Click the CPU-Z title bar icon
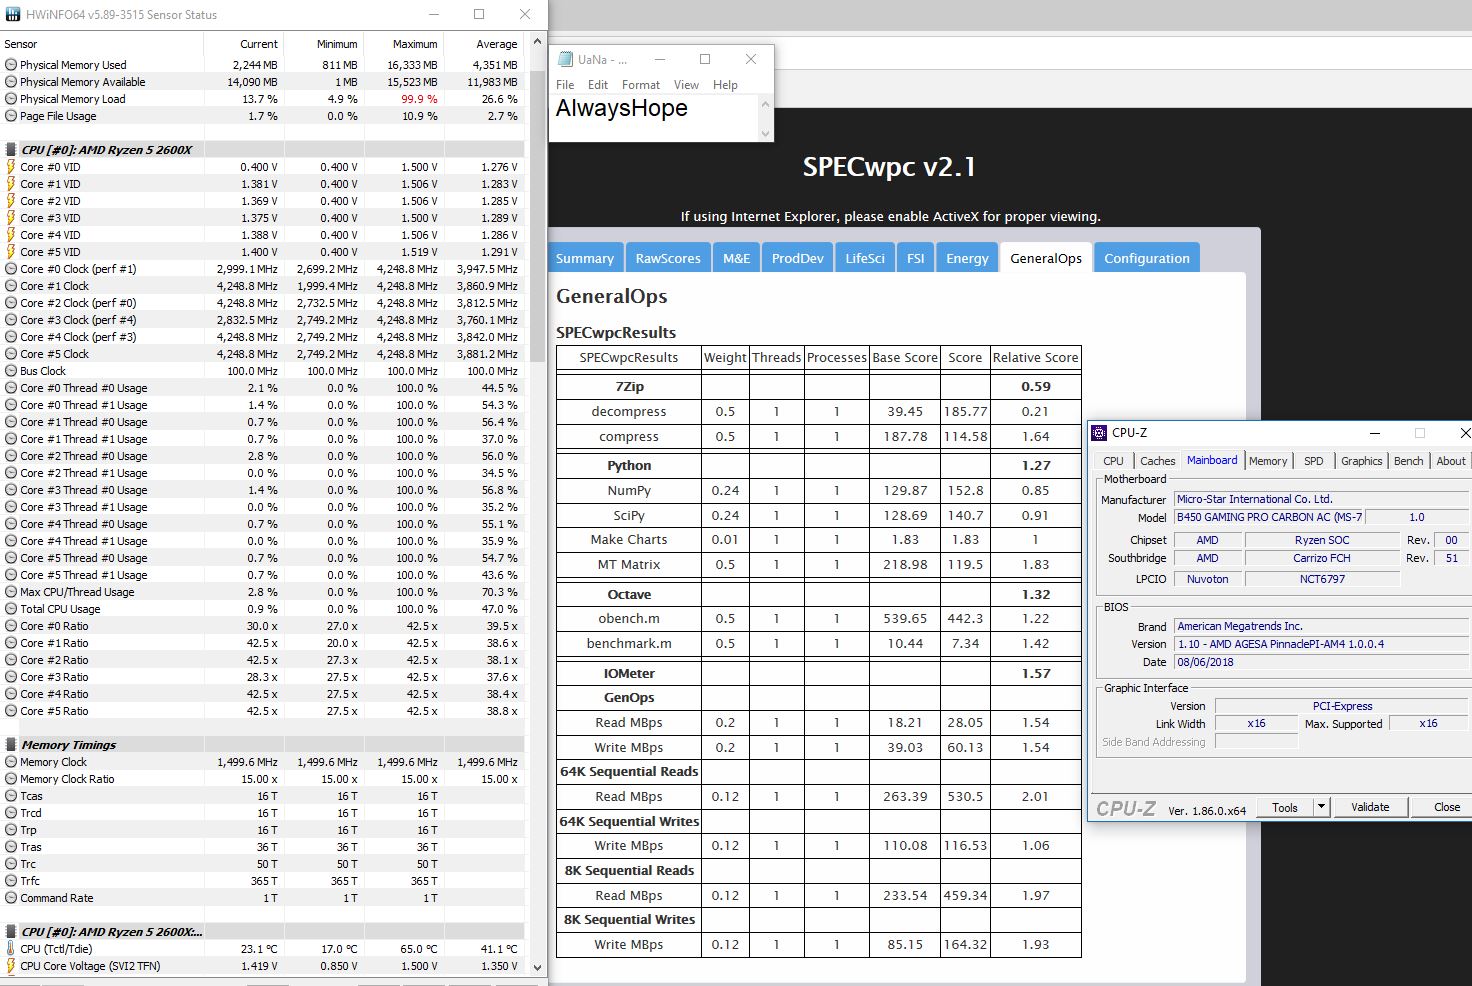 pos(1100,433)
